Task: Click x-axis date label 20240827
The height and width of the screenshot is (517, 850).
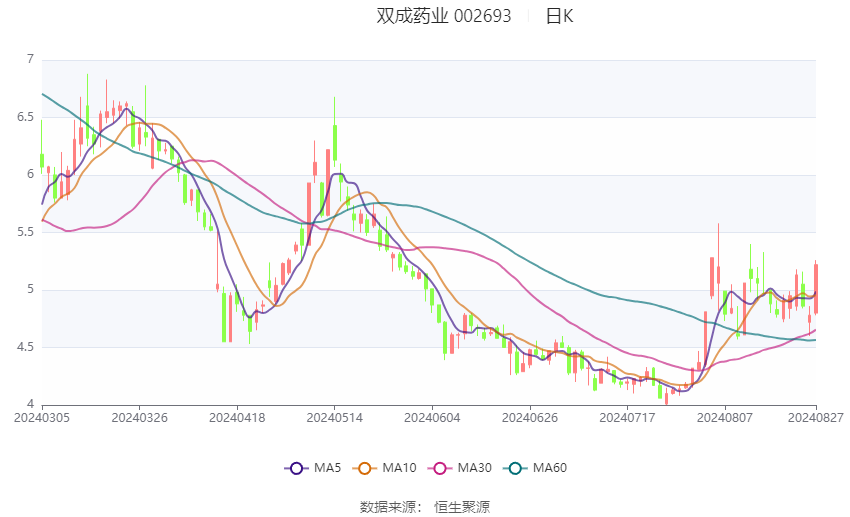Action: 816,418
